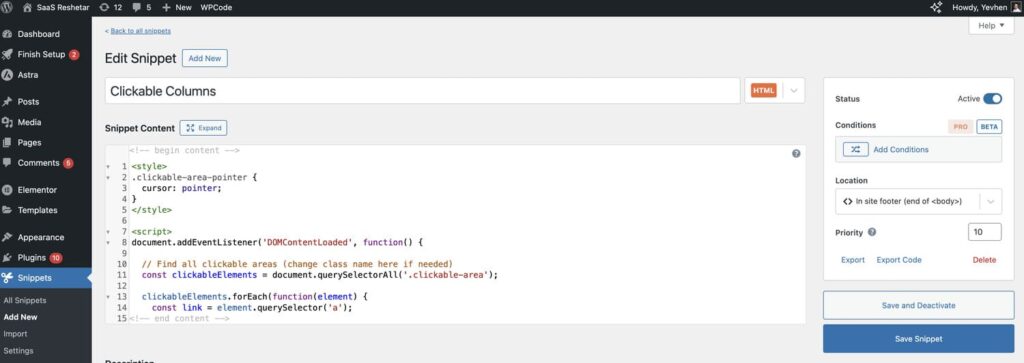Viewport: 1024px width, 363px height.
Task: Open the comments bubble icon showing 5
Action: click(136, 8)
